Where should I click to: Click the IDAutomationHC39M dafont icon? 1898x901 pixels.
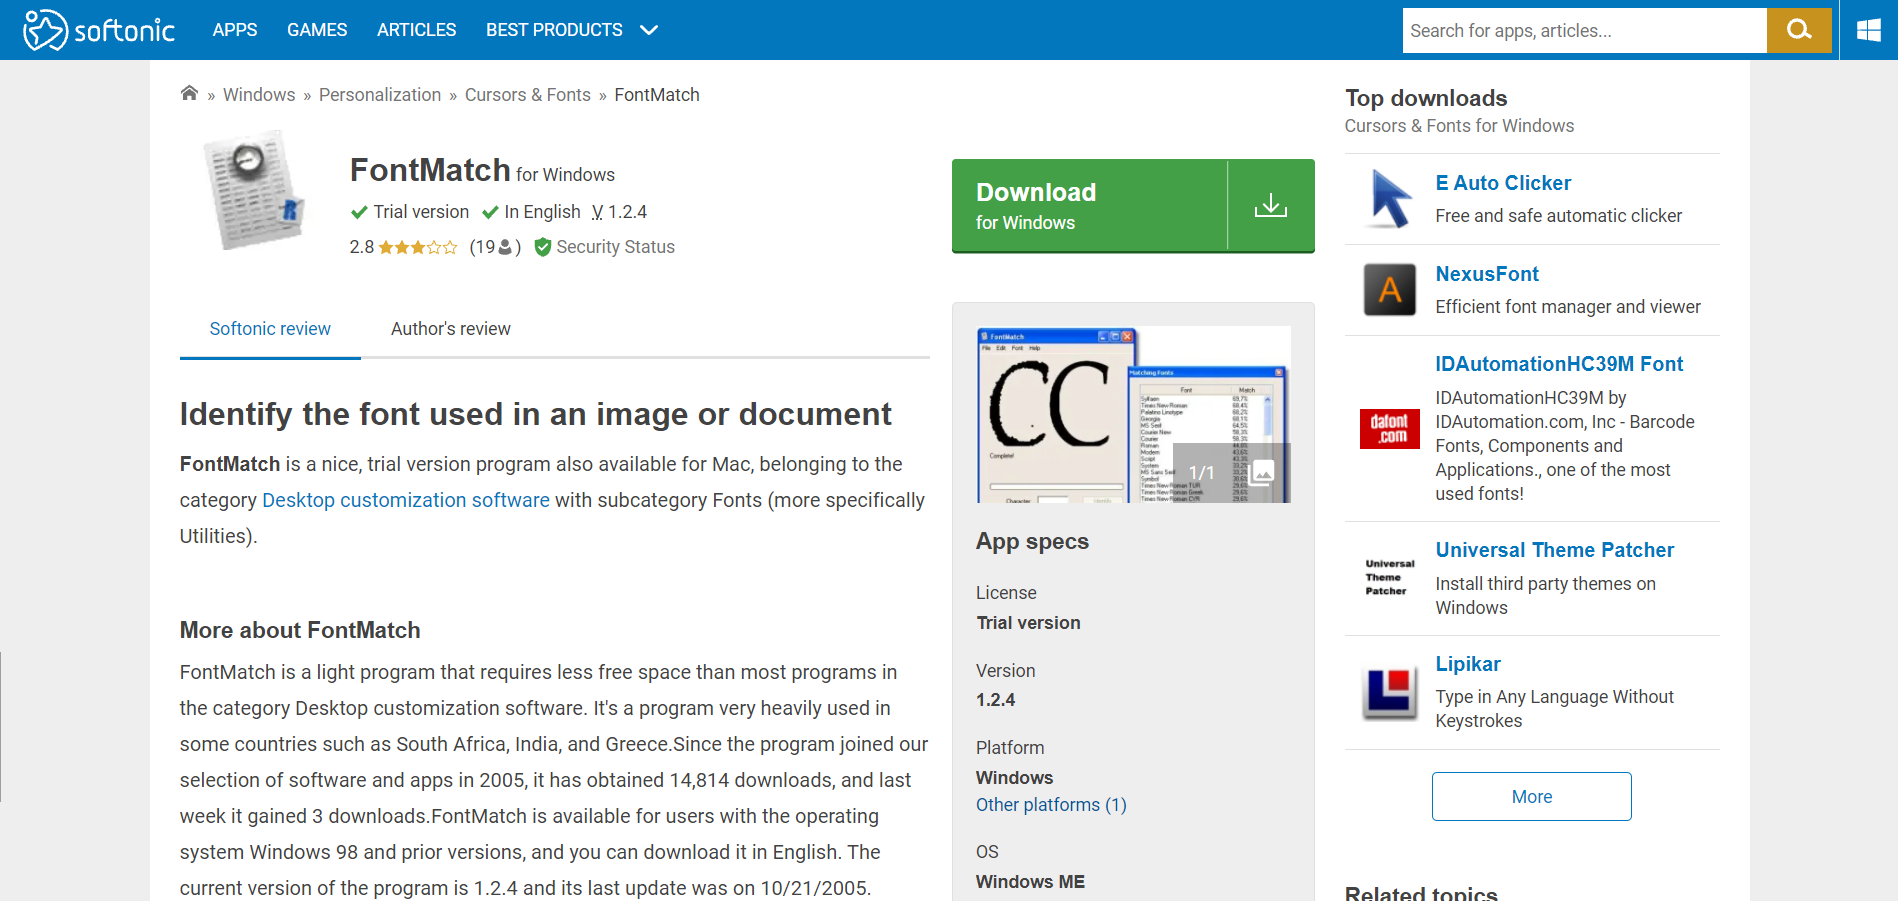(1389, 429)
